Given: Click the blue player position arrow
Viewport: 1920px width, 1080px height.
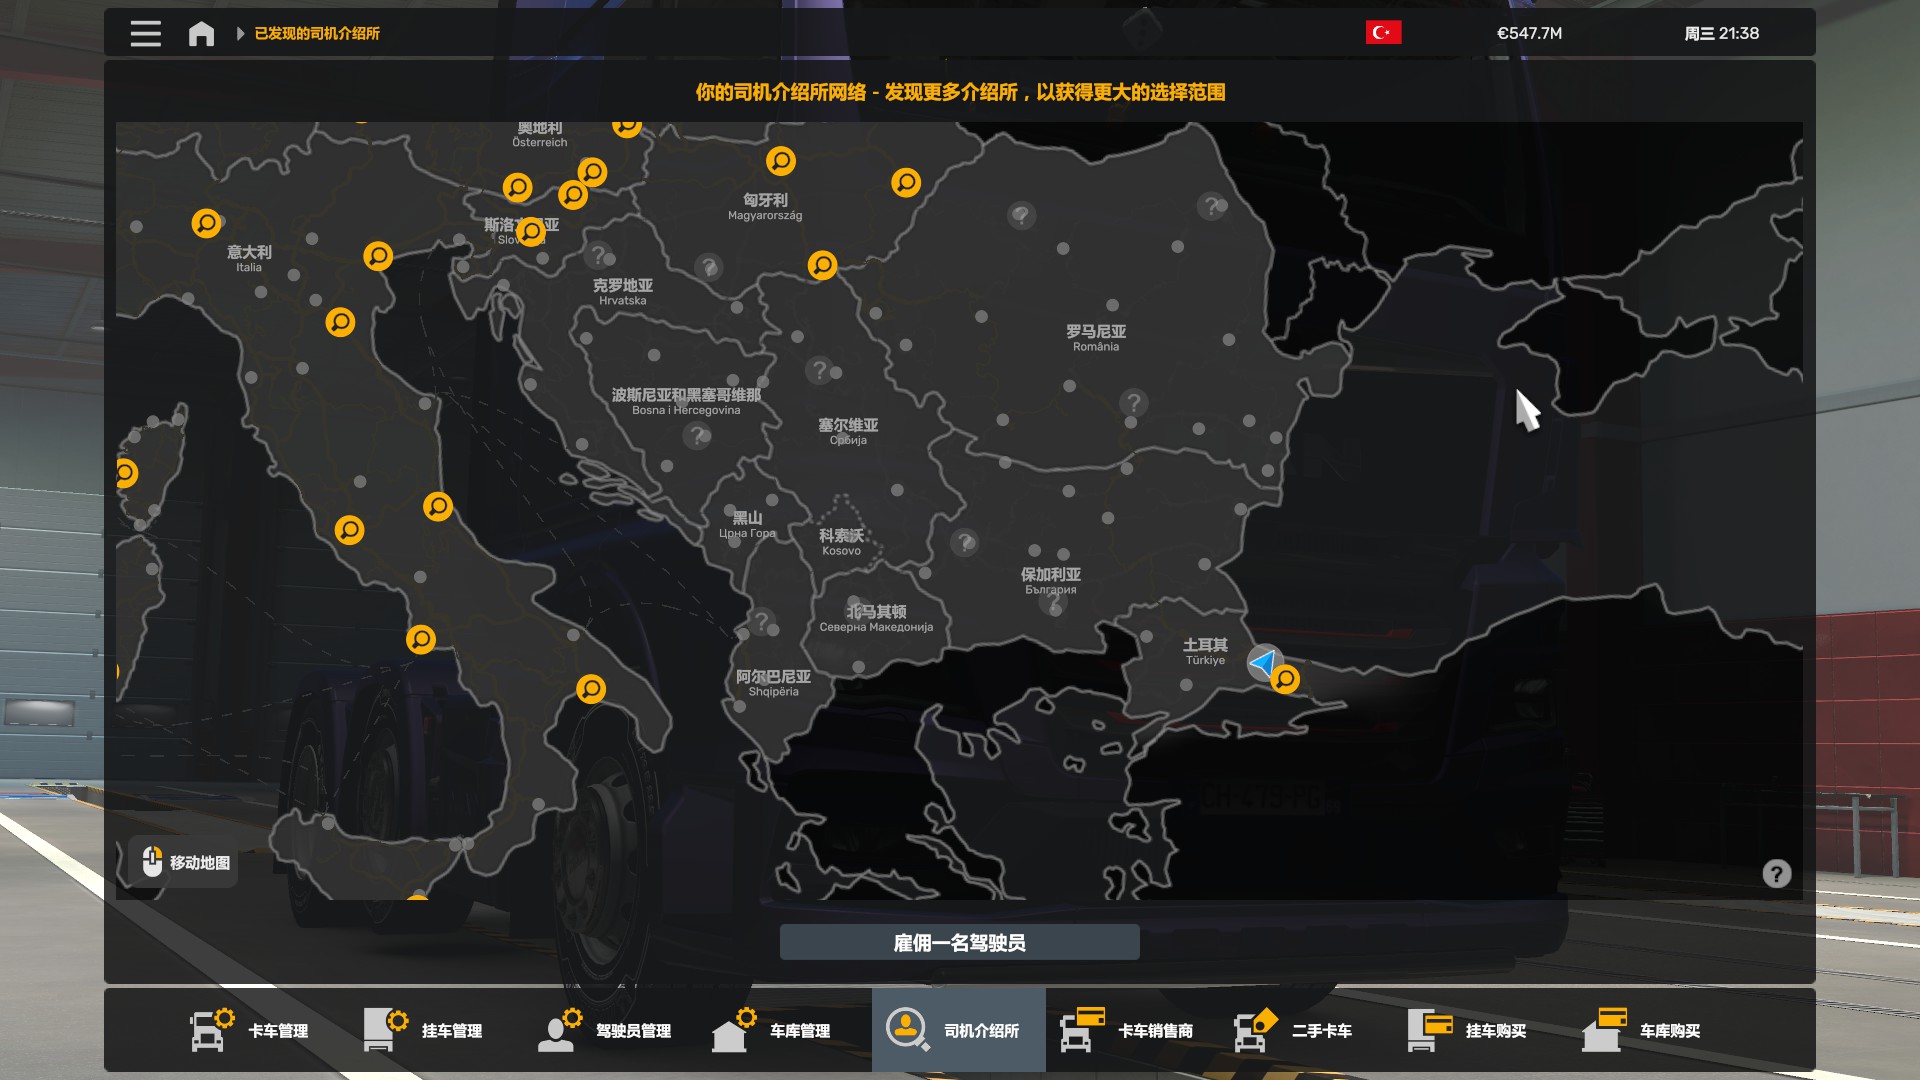Looking at the screenshot, I should tap(1263, 661).
